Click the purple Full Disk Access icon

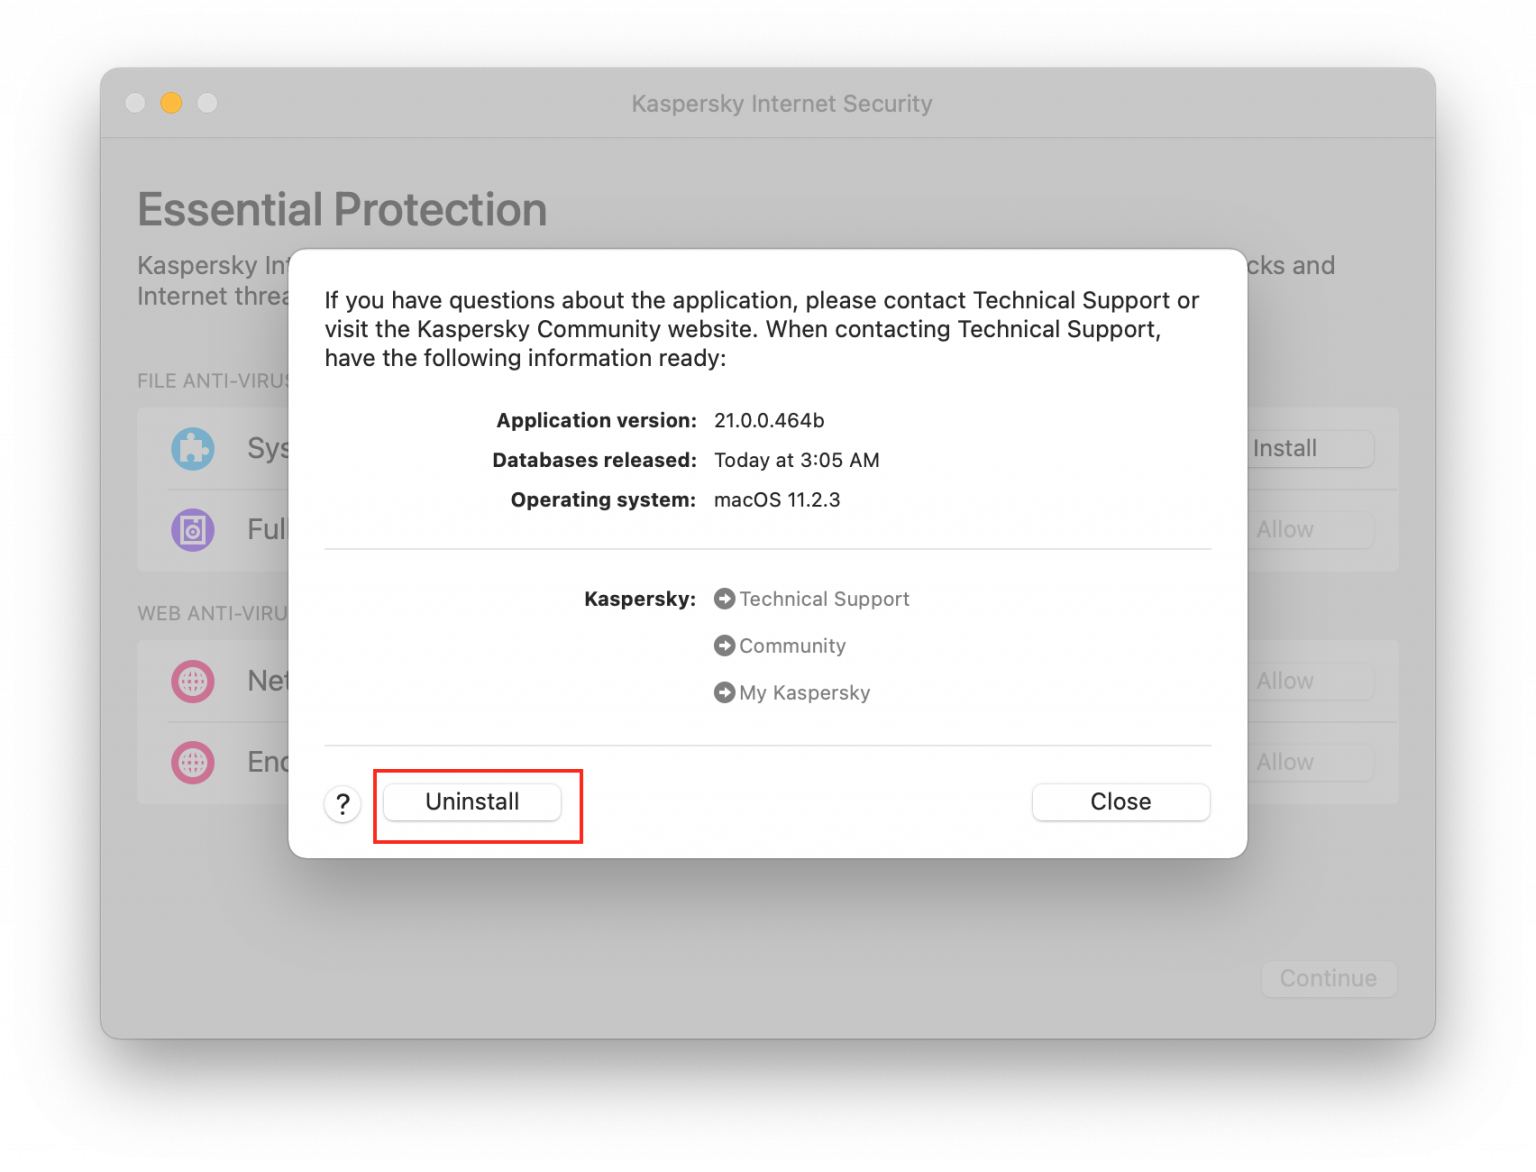192,530
